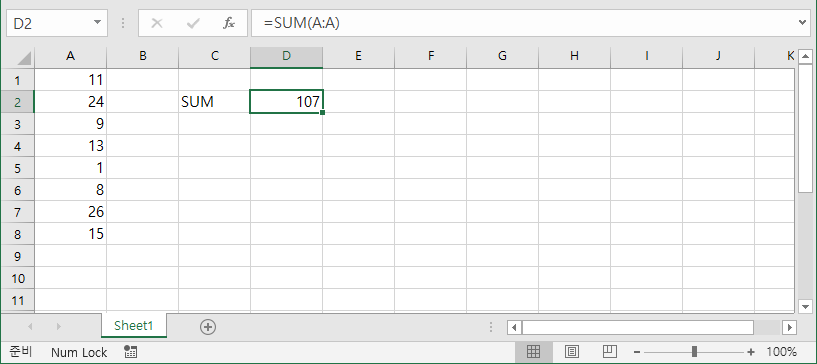Select cell A1 containing 11
This screenshot has height=364, width=817.
(70, 80)
